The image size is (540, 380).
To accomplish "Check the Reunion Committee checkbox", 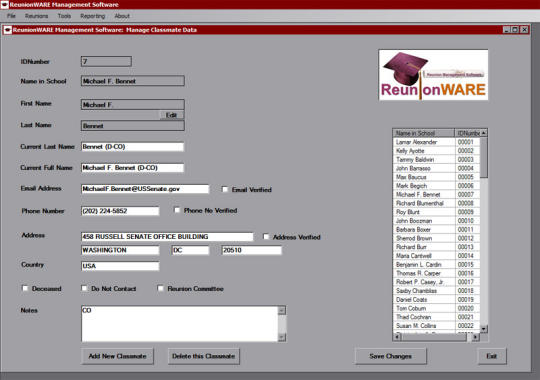I will pyautogui.click(x=160, y=288).
